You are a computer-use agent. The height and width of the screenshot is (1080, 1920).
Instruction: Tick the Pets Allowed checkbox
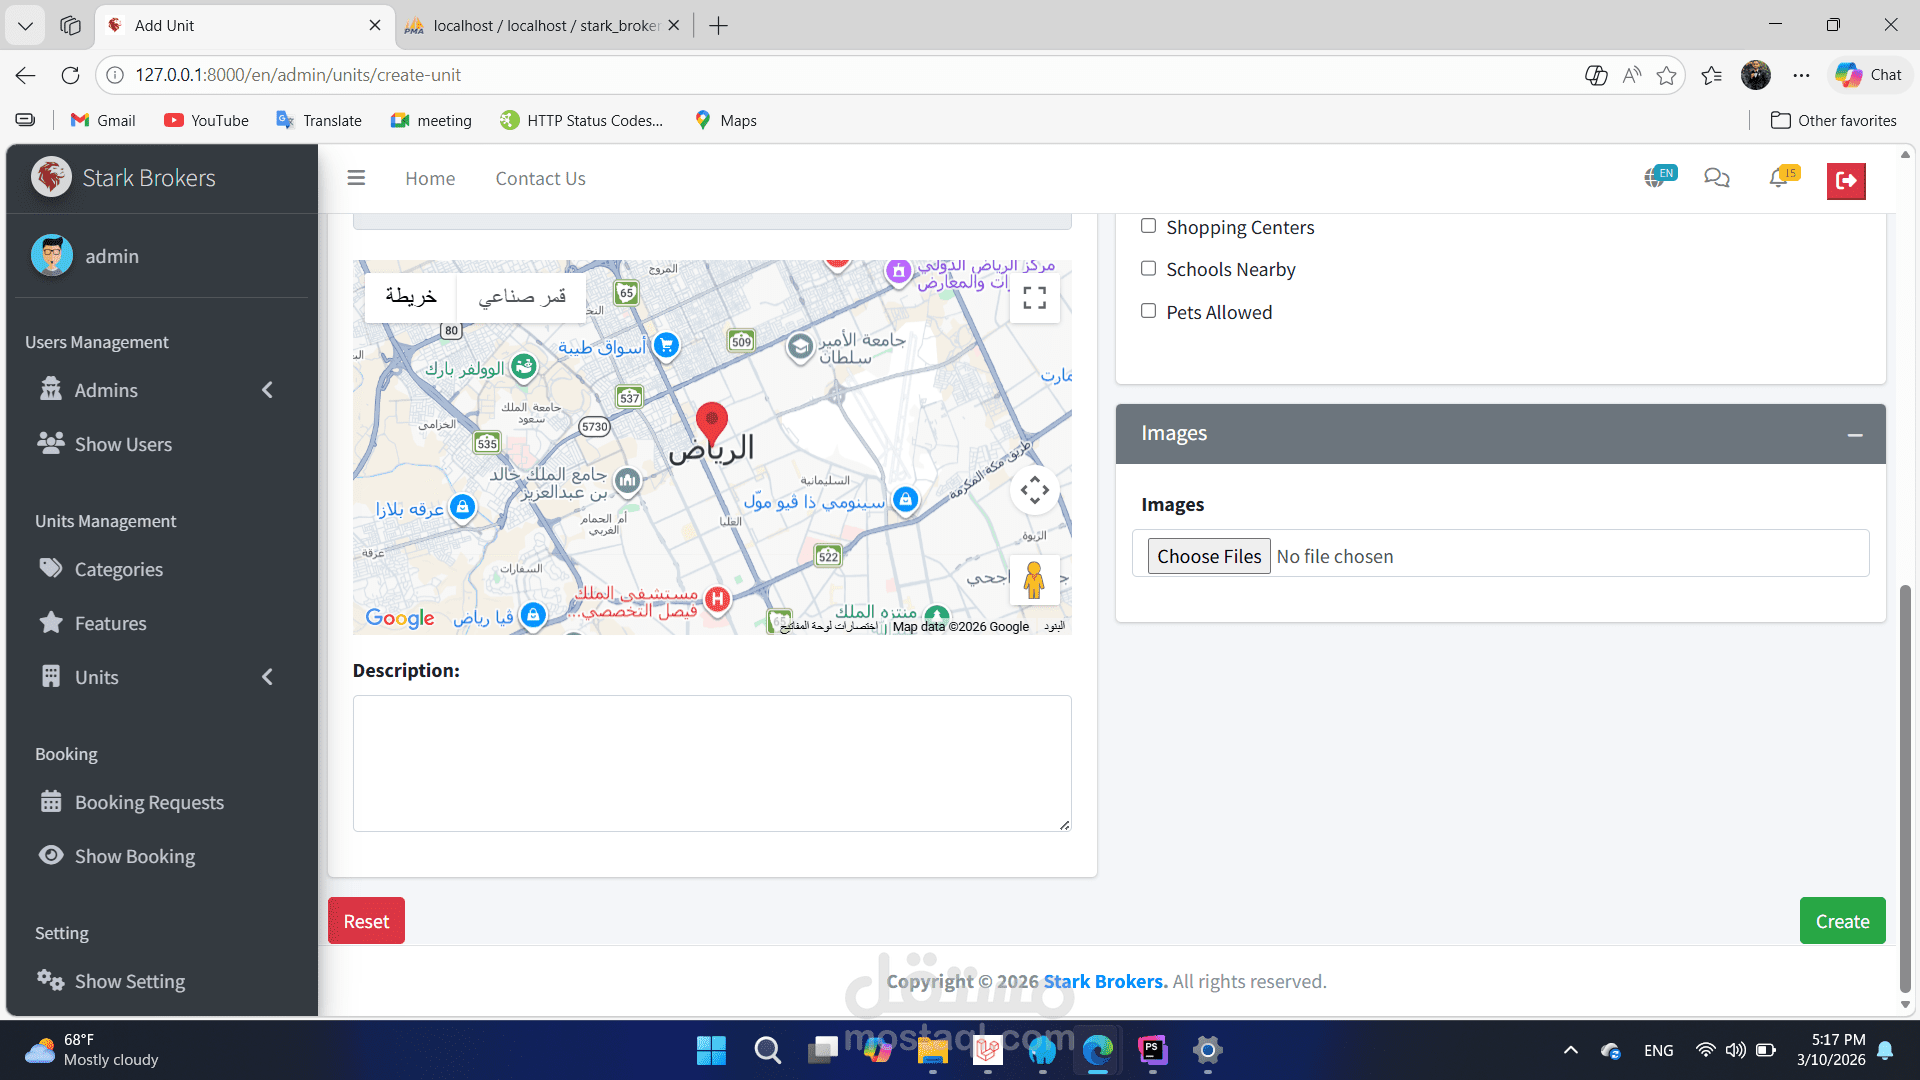pos(1149,311)
